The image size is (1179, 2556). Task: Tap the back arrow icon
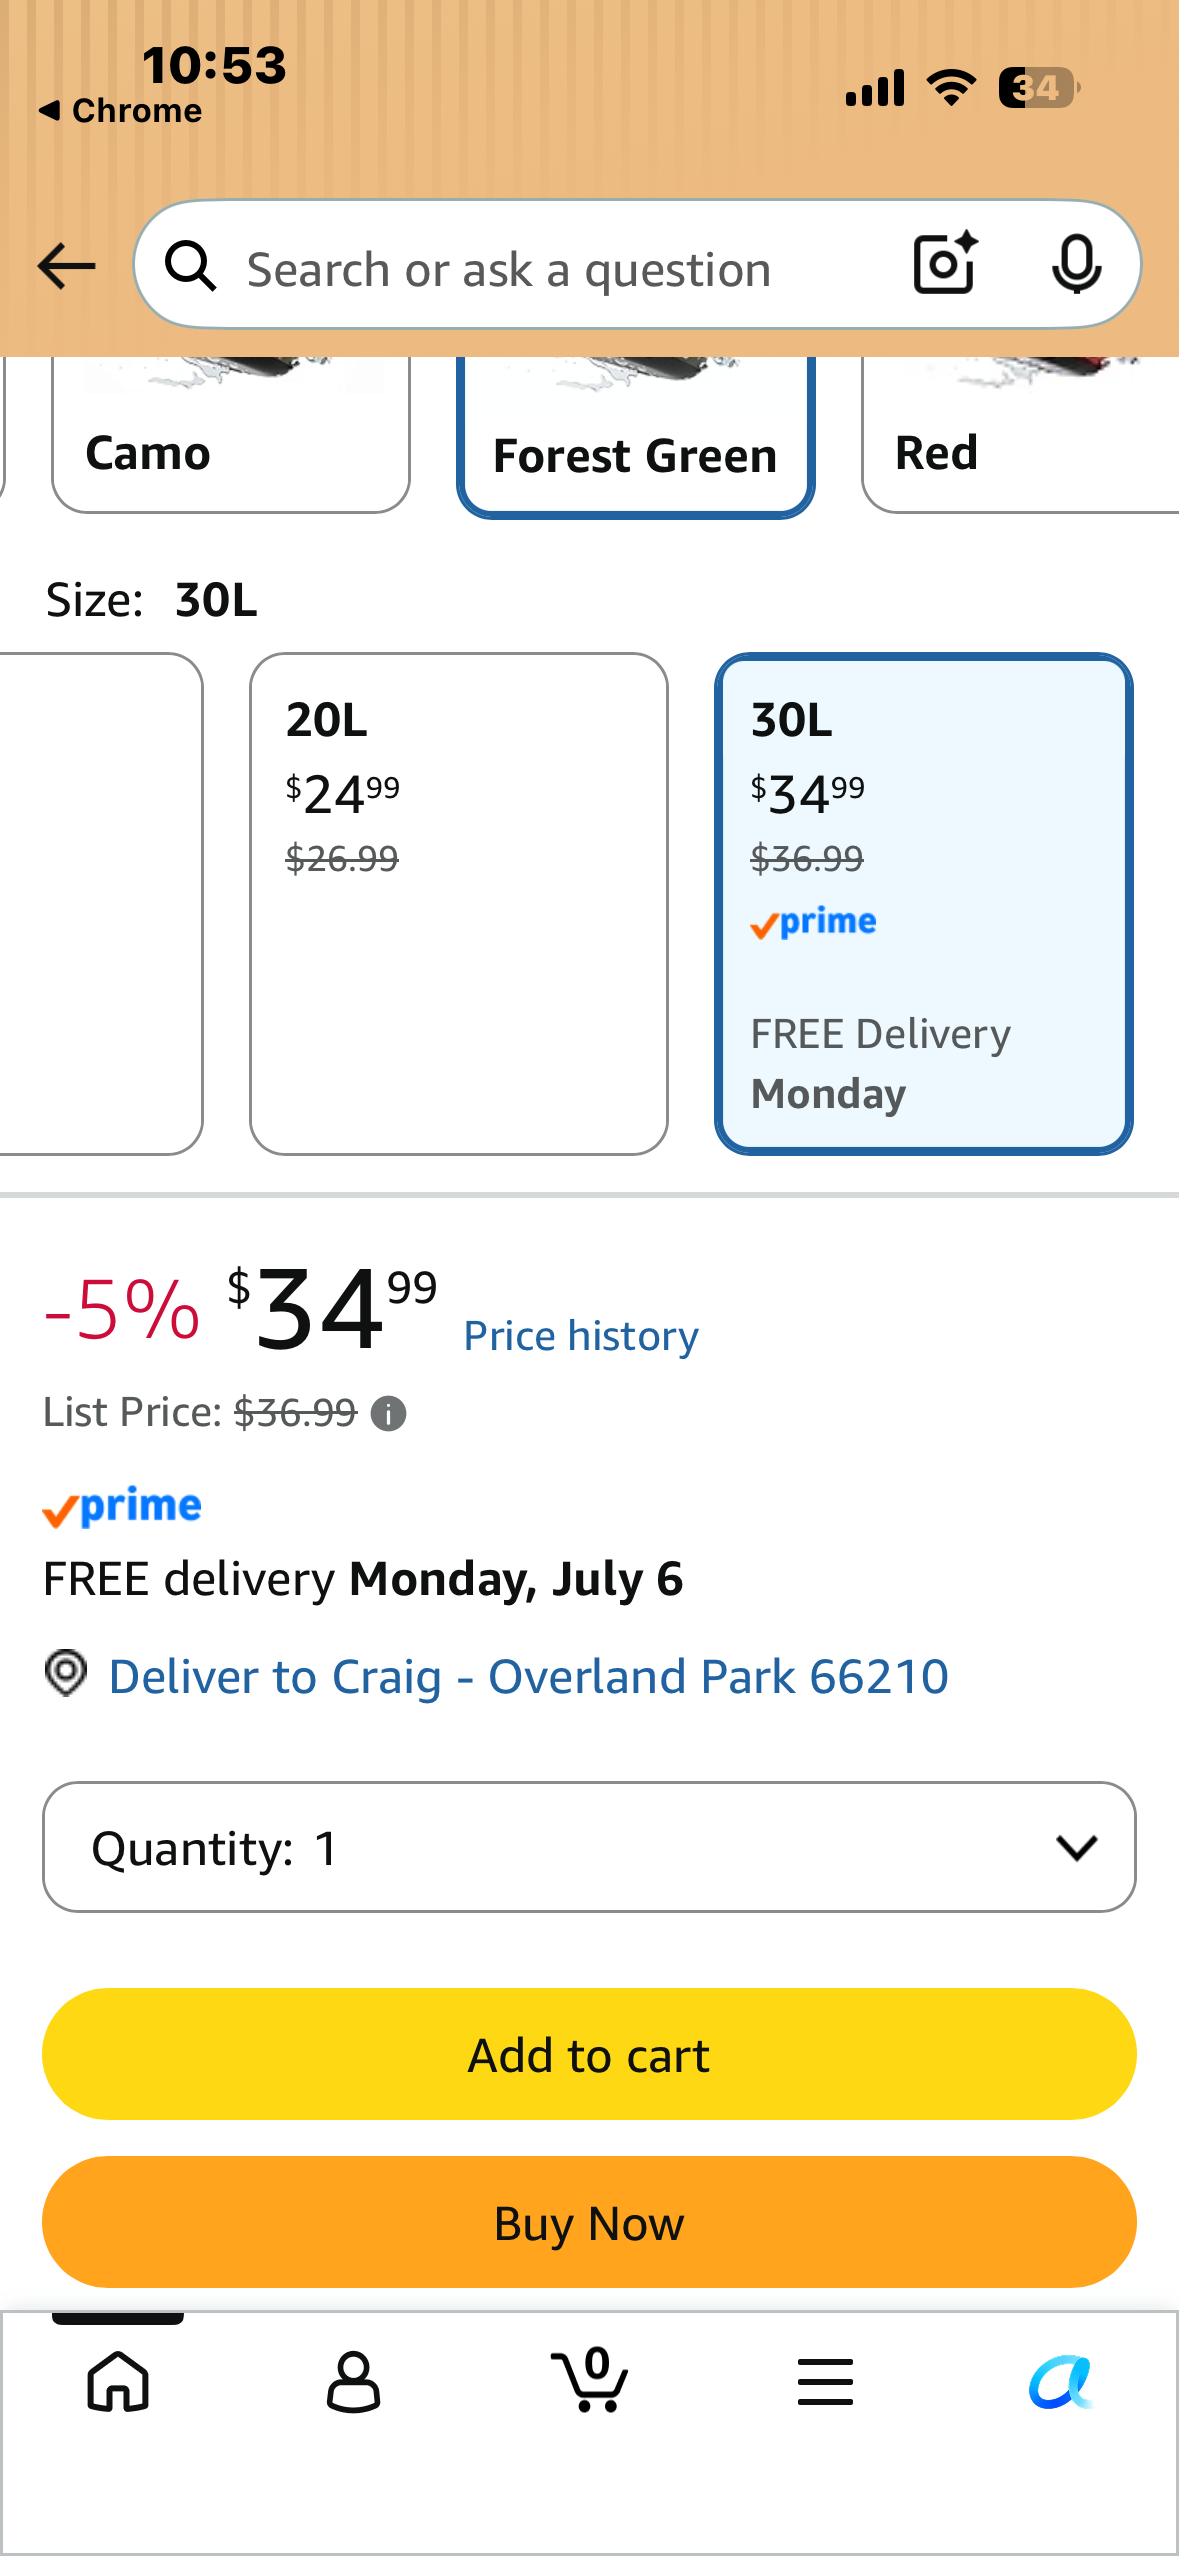tap(66, 266)
